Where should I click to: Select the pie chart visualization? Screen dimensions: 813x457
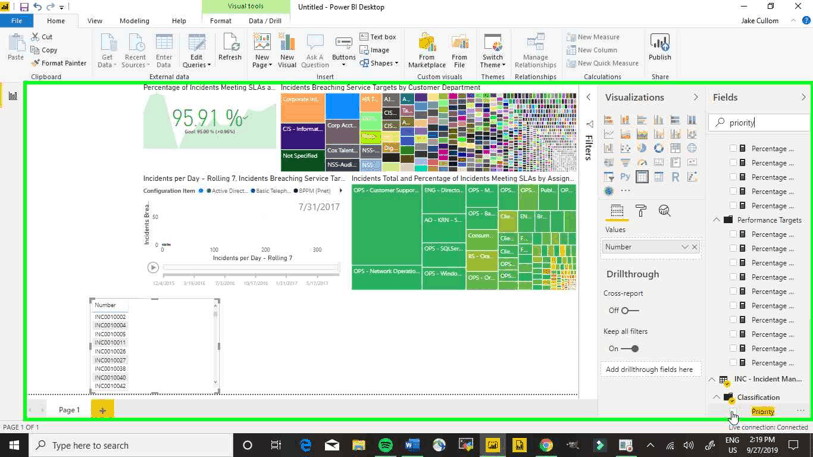tap(642, 148)
